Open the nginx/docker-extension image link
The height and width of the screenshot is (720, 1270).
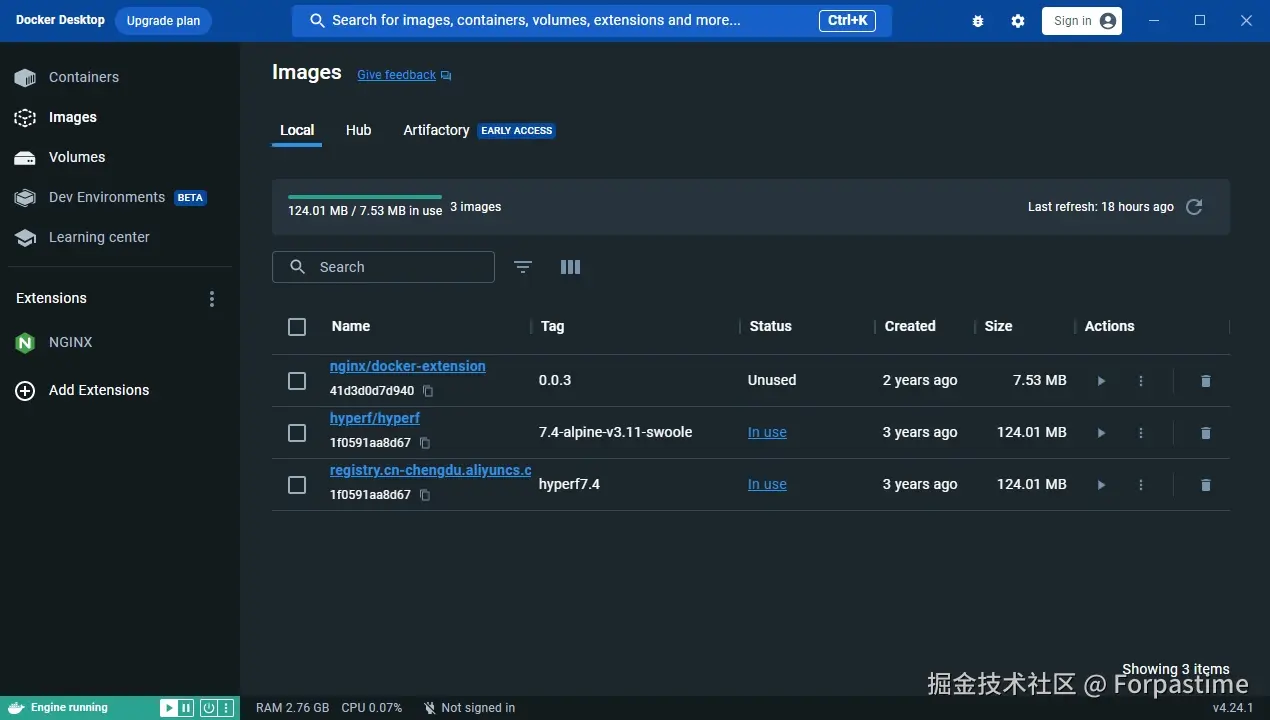408,366
